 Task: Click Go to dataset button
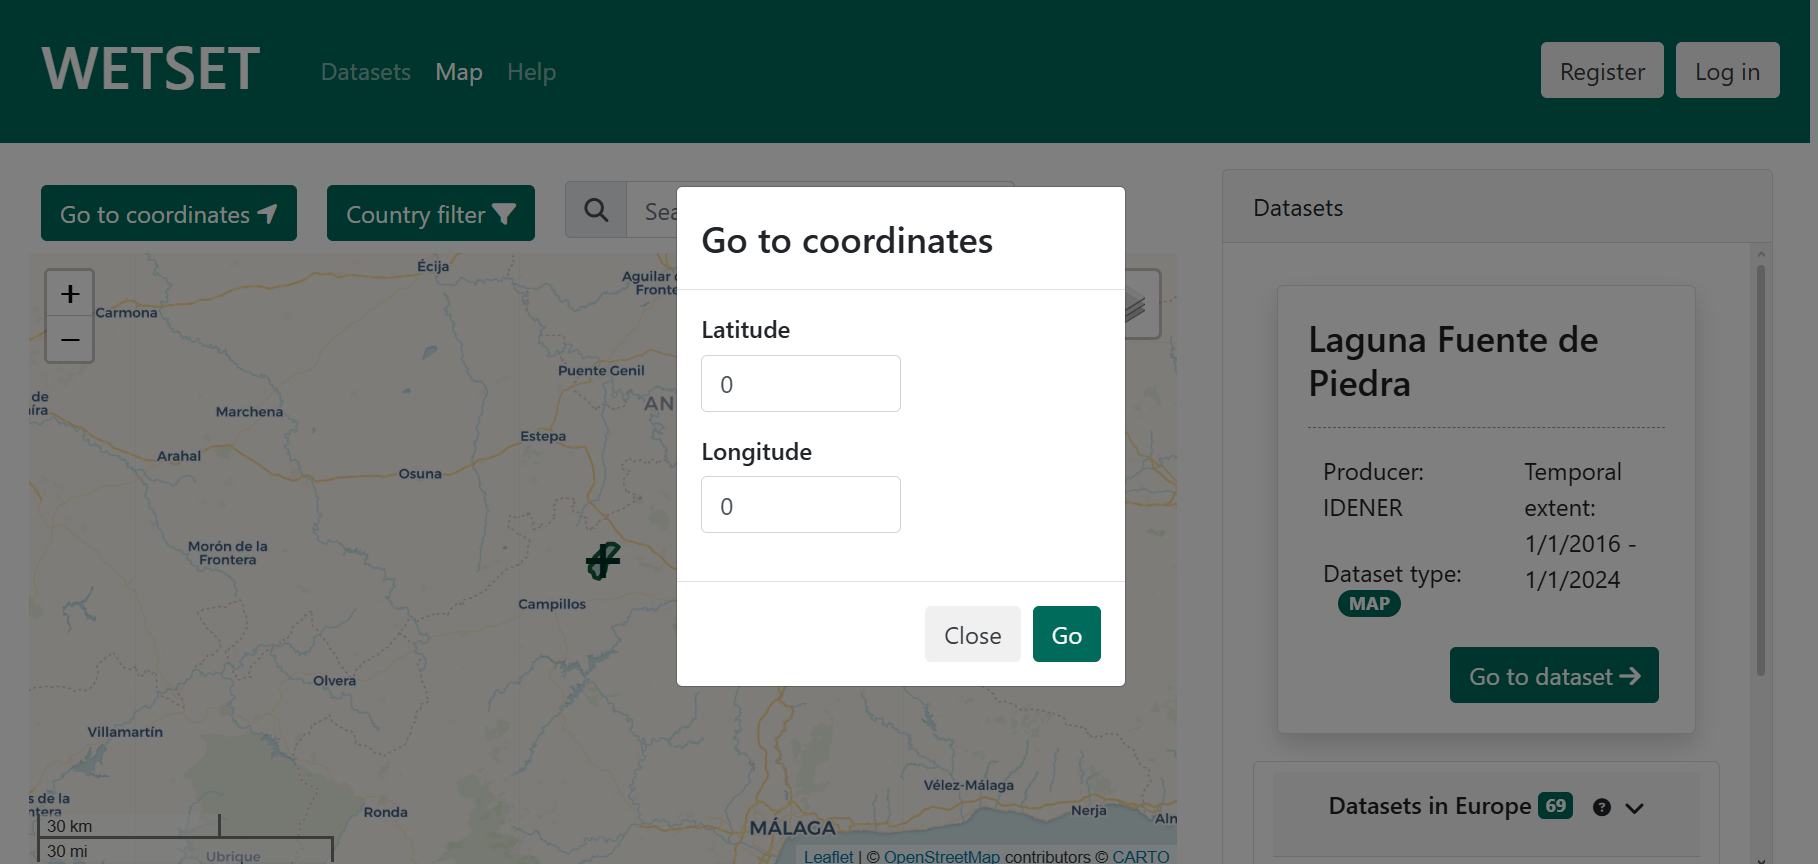1554,676
